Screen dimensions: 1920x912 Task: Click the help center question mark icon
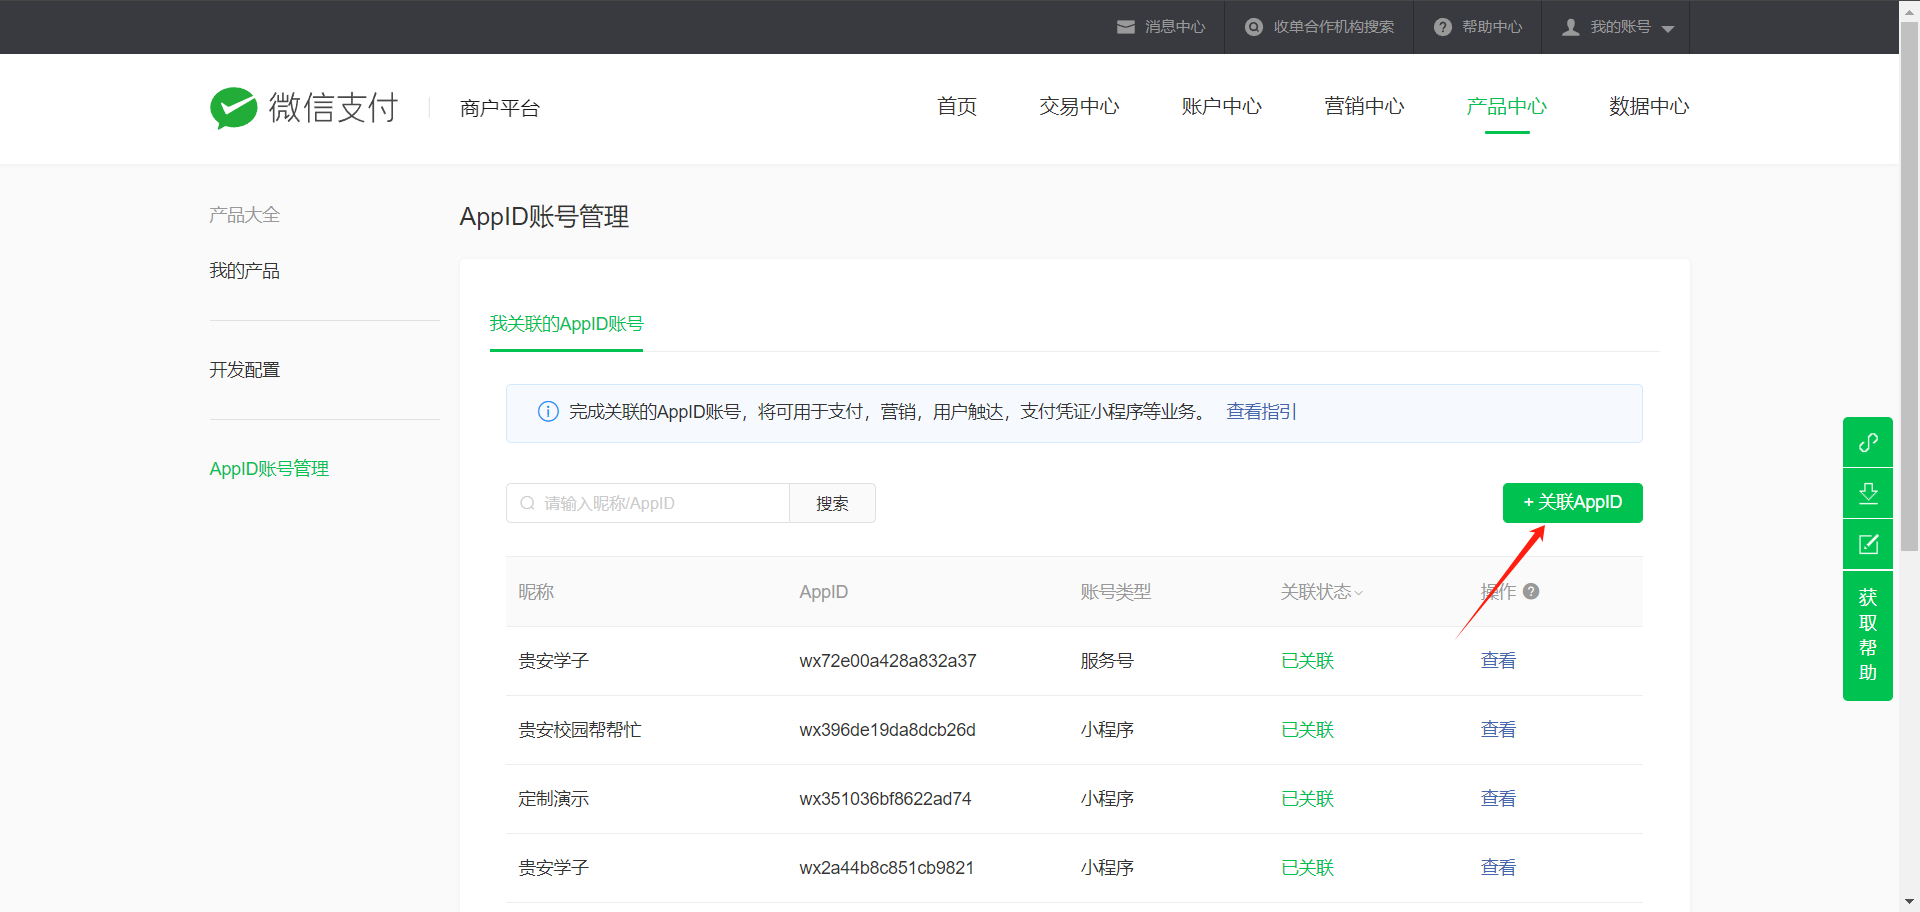(x=1442, y=27)
